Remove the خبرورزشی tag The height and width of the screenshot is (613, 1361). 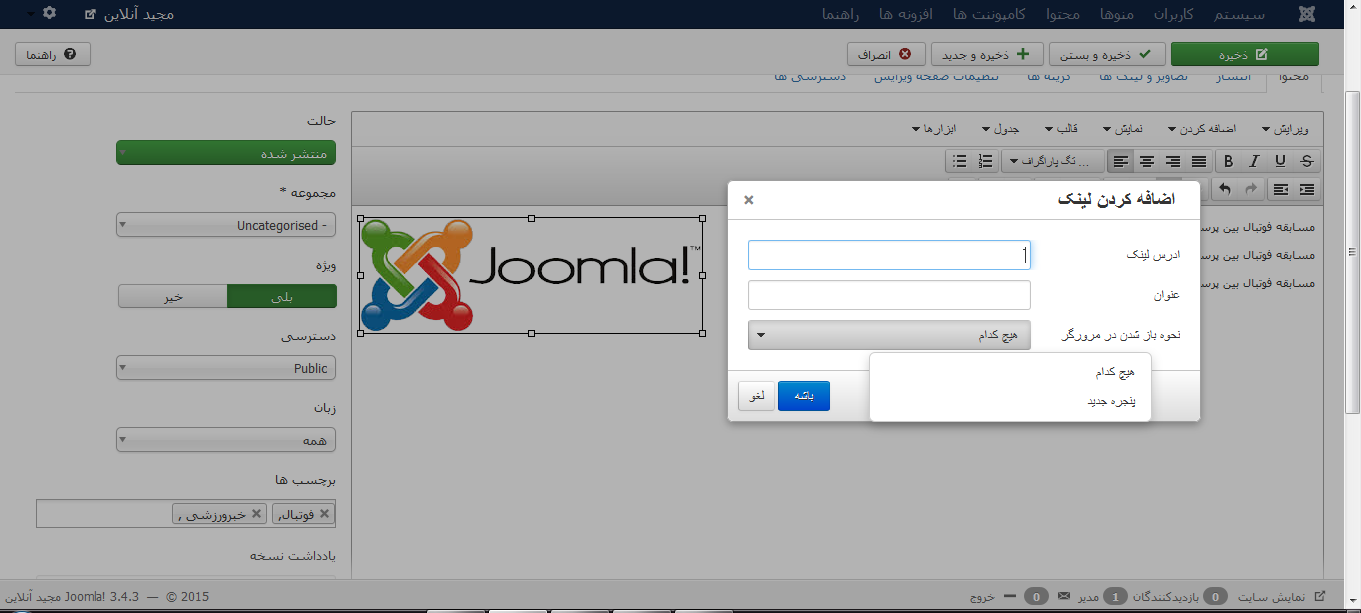(x=257, y=513)
